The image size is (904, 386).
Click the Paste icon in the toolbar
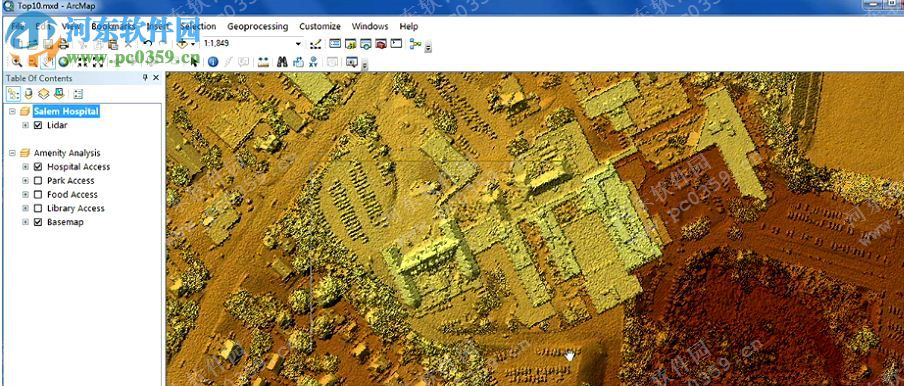[x=113, y=44]
